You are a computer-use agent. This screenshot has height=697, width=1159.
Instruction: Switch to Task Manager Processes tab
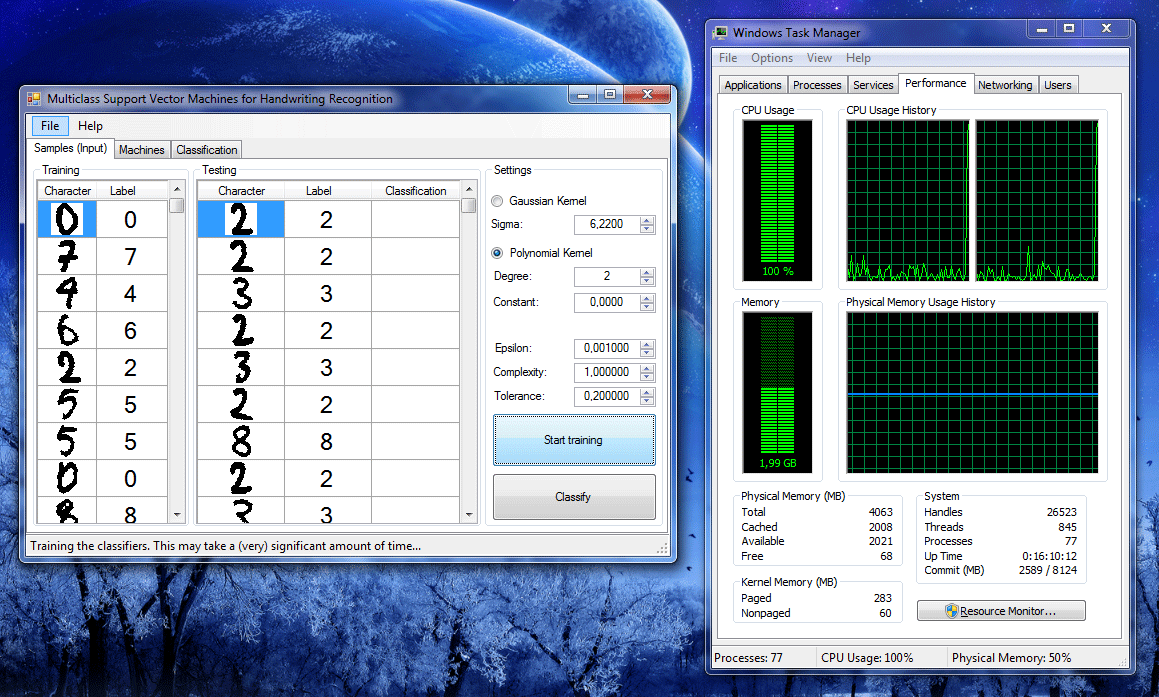[817, 85]
